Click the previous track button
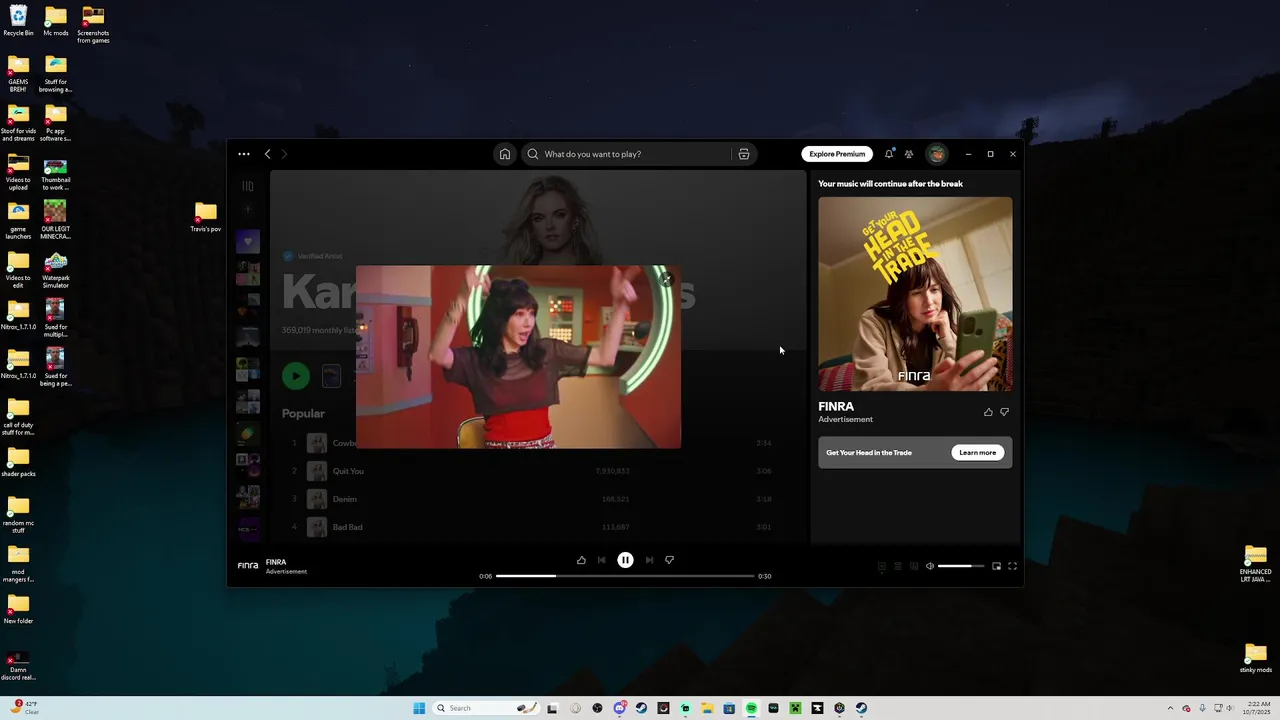This screenshot has height=720, width=1280. pos(601,560)
